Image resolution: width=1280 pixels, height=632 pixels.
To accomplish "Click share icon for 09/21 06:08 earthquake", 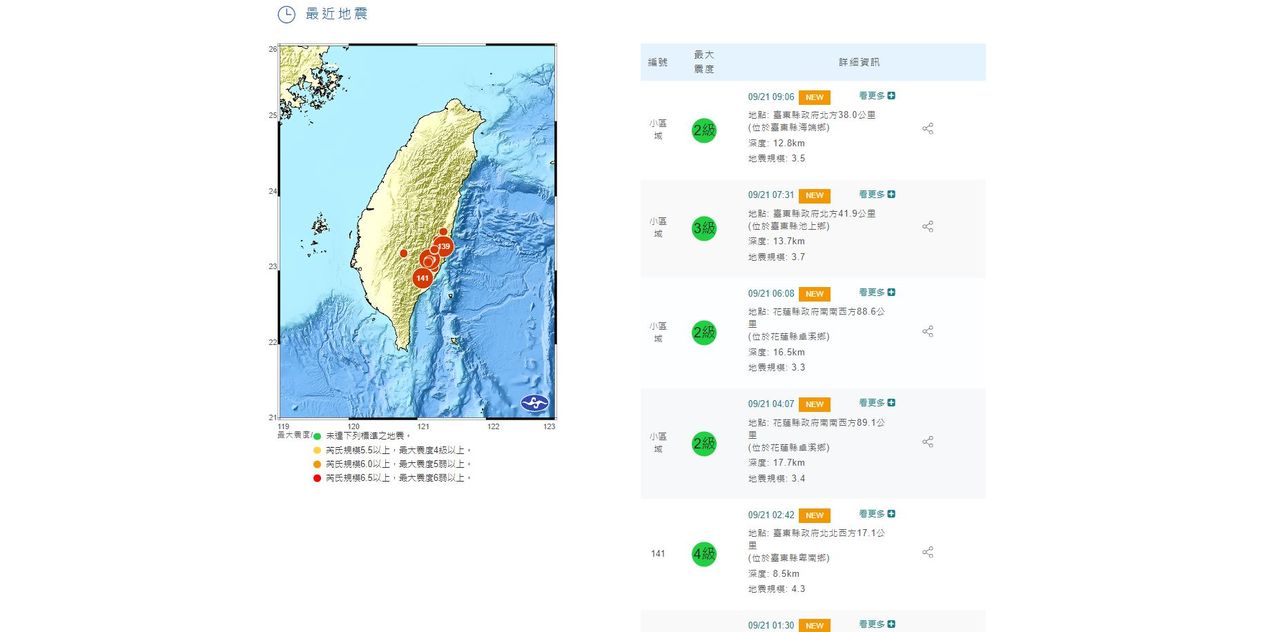I will coord(927,331).
